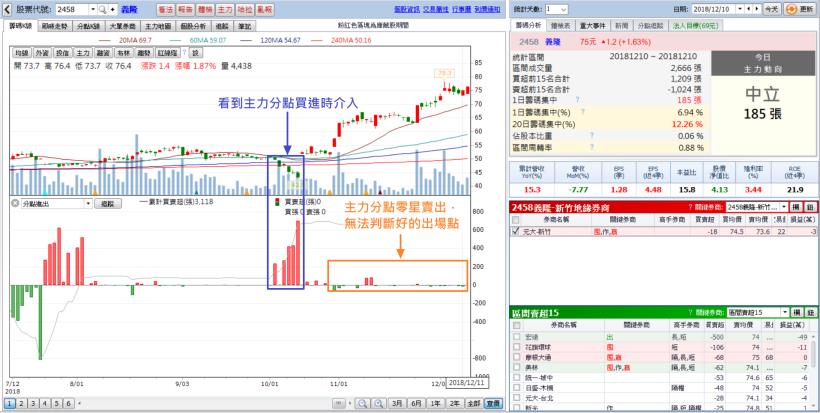Step to previous date with left arrow
Image resolution: width=820 pixels, height=413 pixels.
pos(749,9)
